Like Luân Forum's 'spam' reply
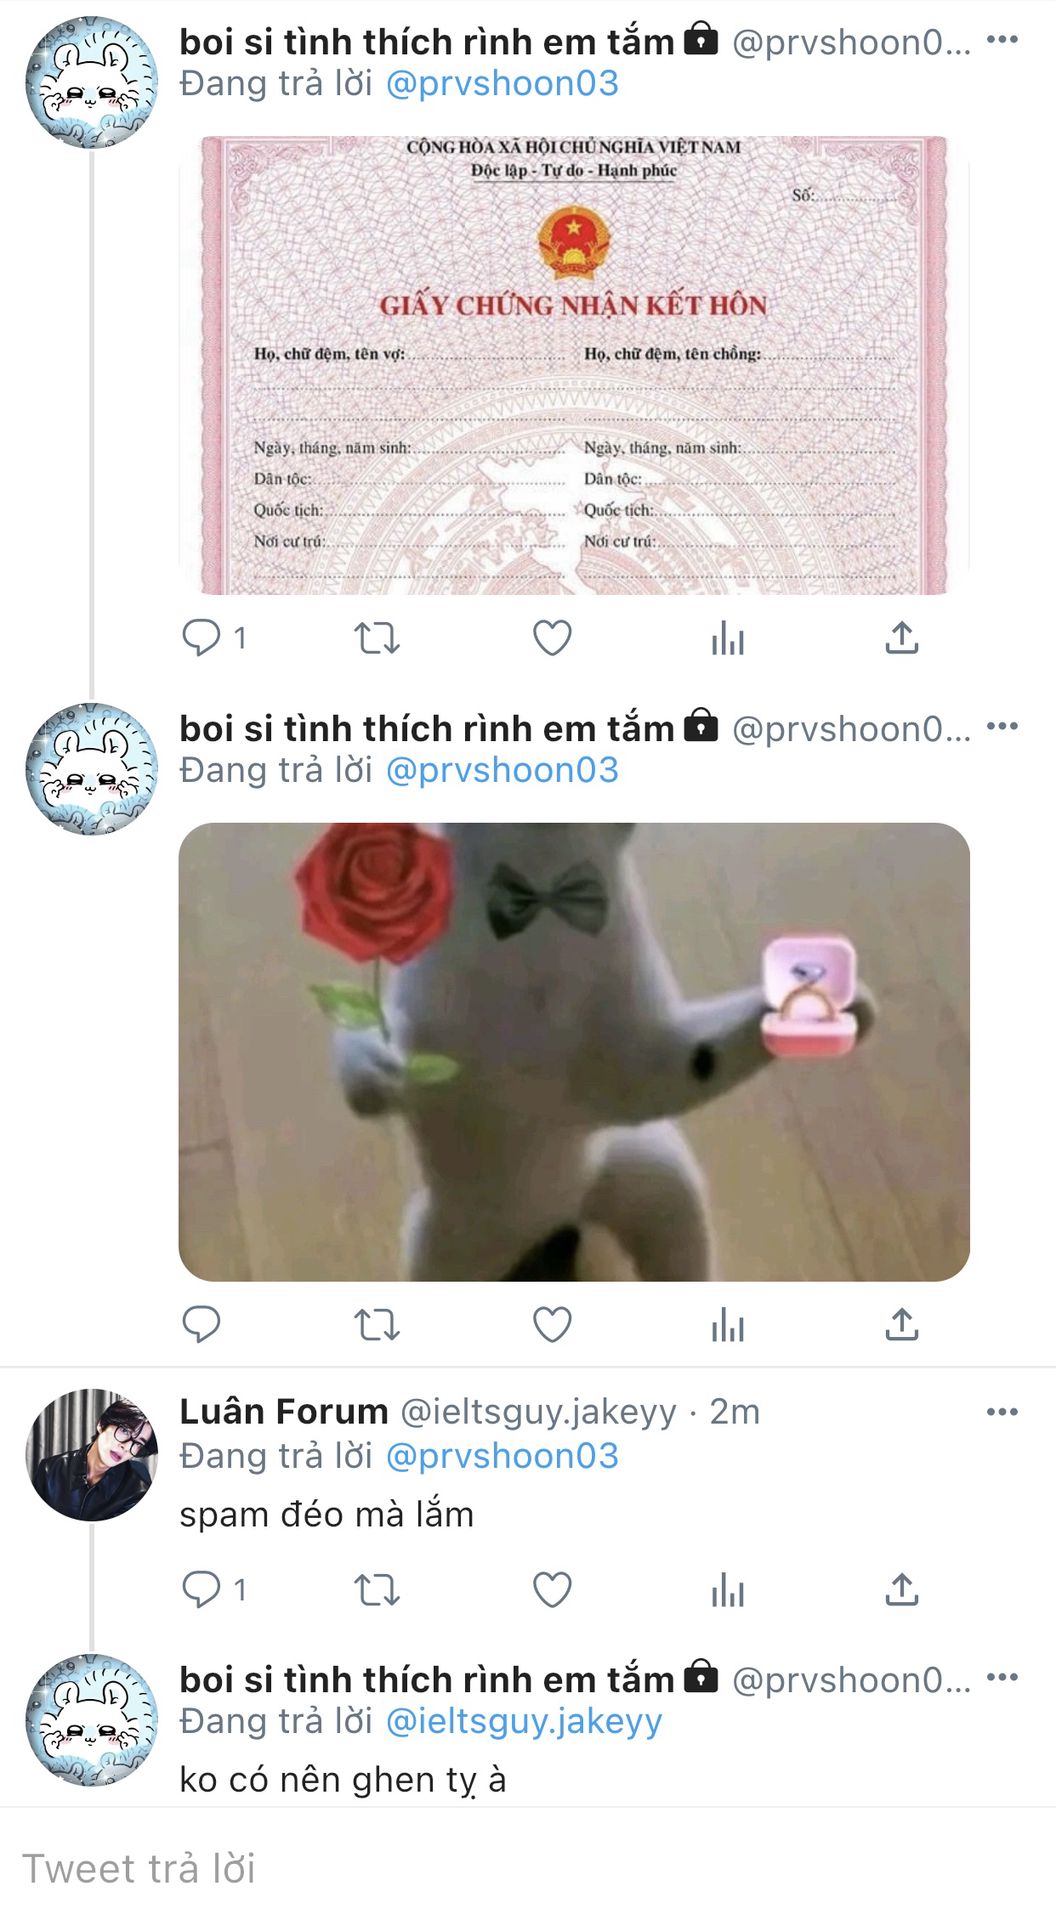 (x=551, y=1589)
